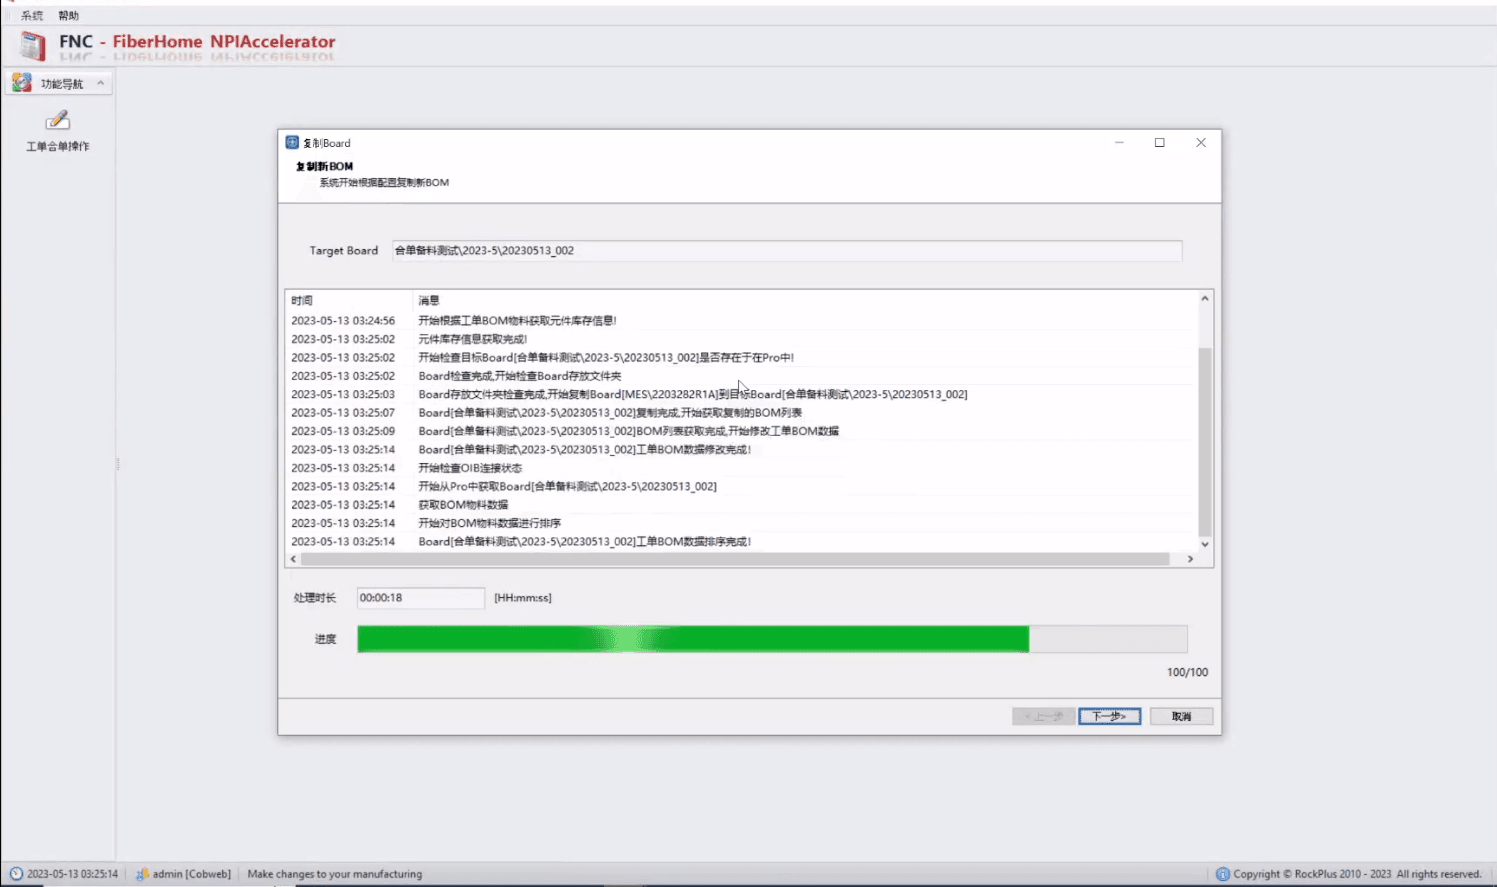Click the log list scroll up arrow
The width and height of the screenshot is (1497, 887).
(x=1205, y=299)
